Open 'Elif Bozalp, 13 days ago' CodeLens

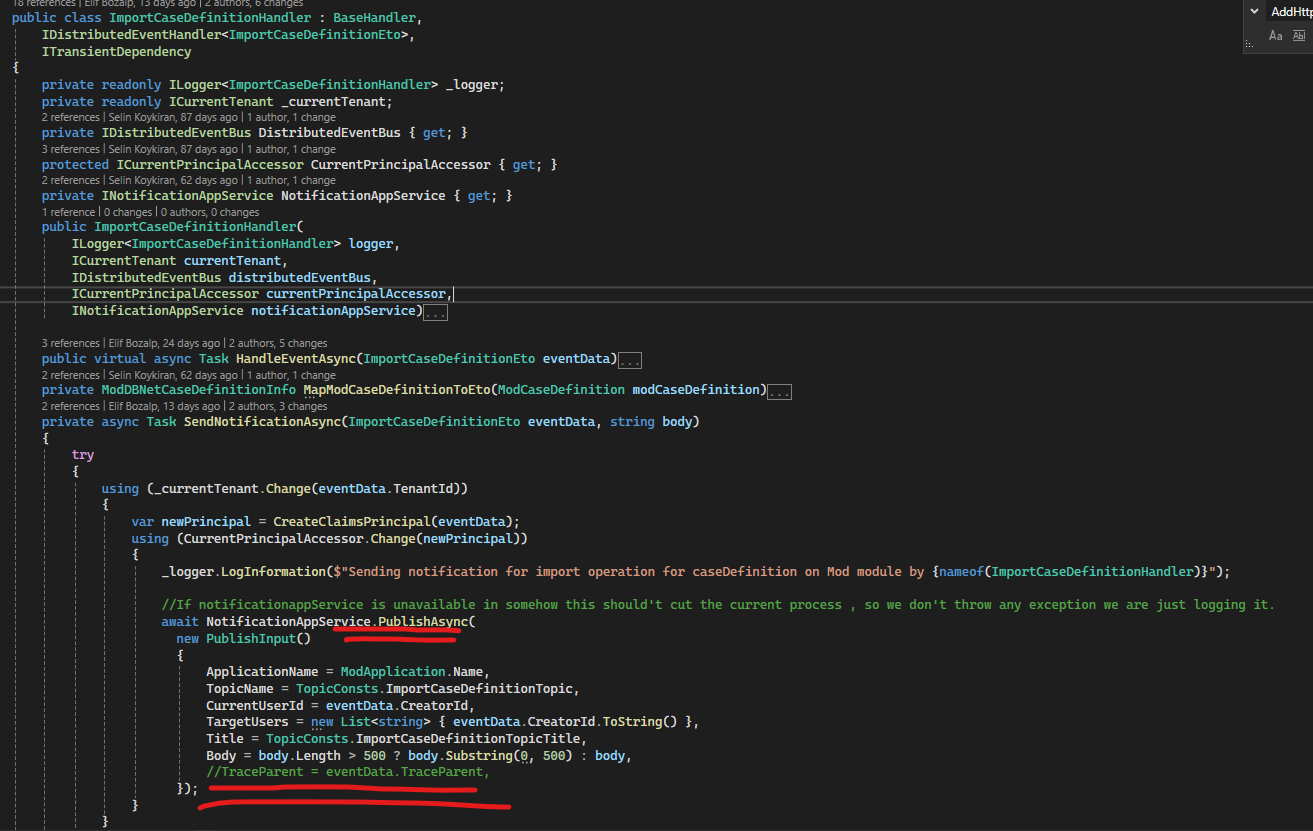tap(164, 406)
